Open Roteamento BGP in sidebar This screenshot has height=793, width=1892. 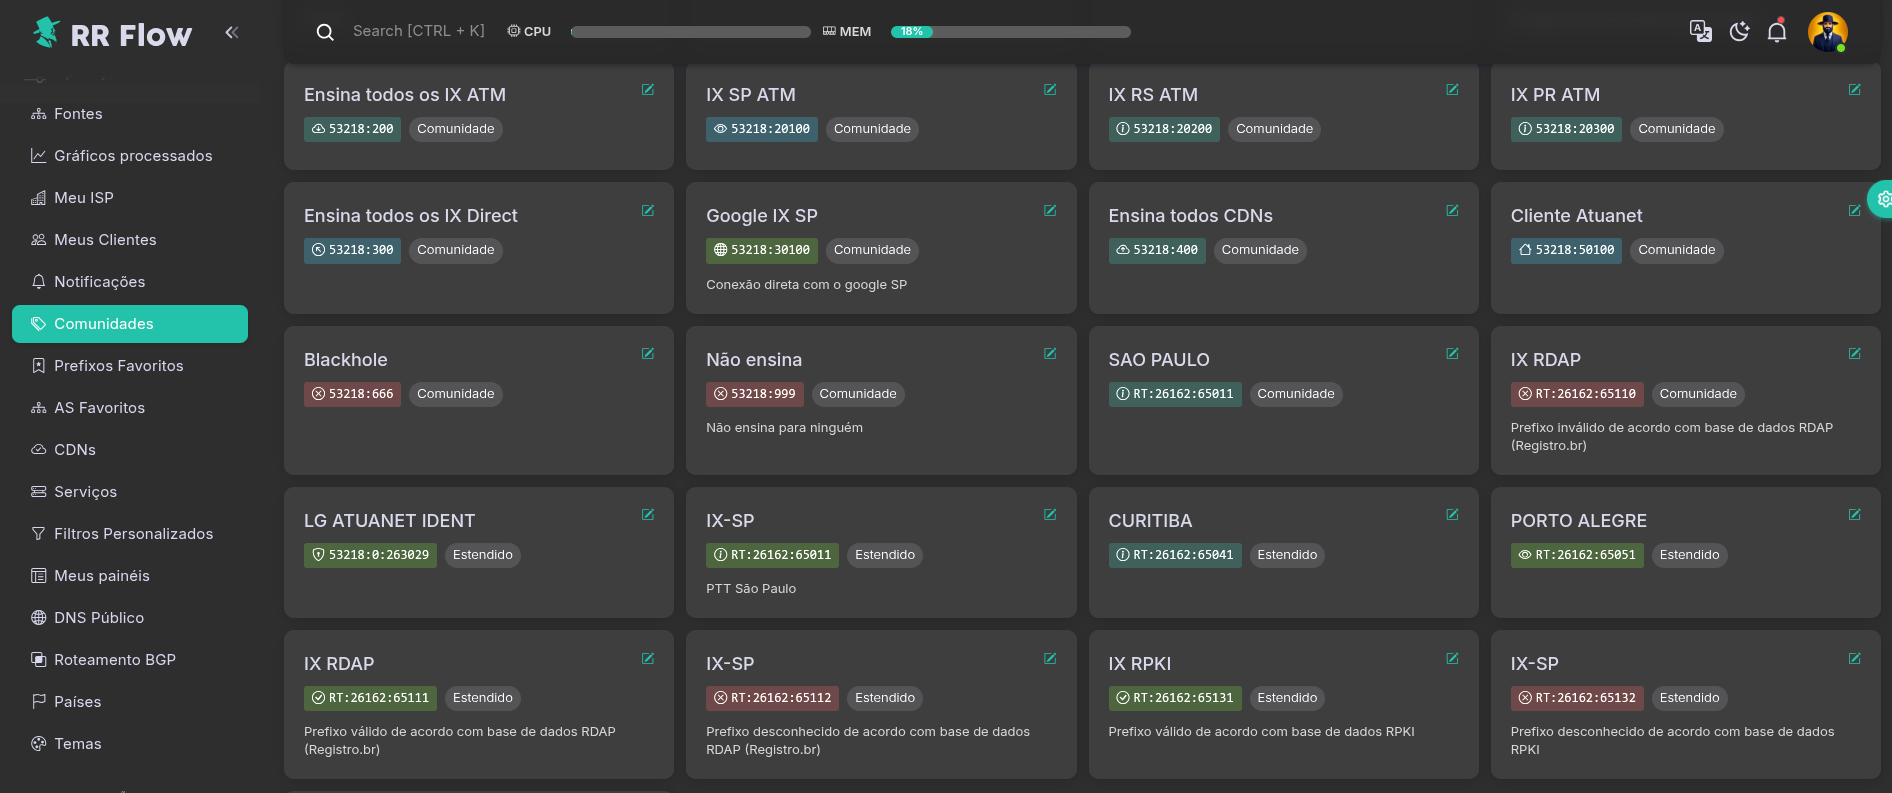pyautogui.click(x=115, y=660)
